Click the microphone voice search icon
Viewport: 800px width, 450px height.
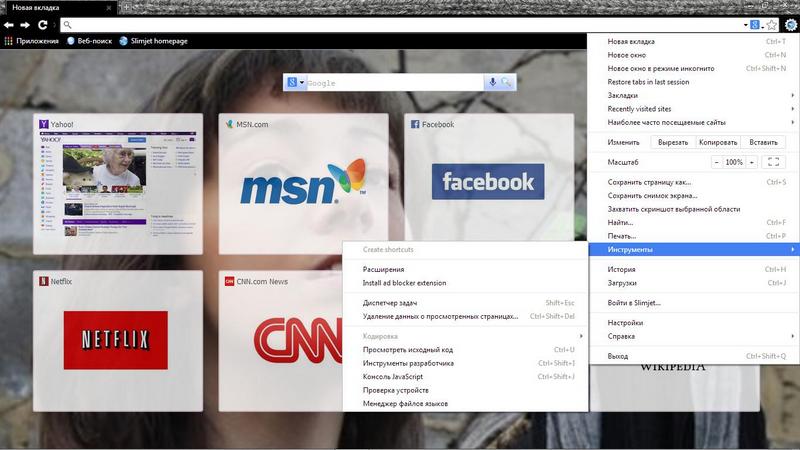point(492,82)
